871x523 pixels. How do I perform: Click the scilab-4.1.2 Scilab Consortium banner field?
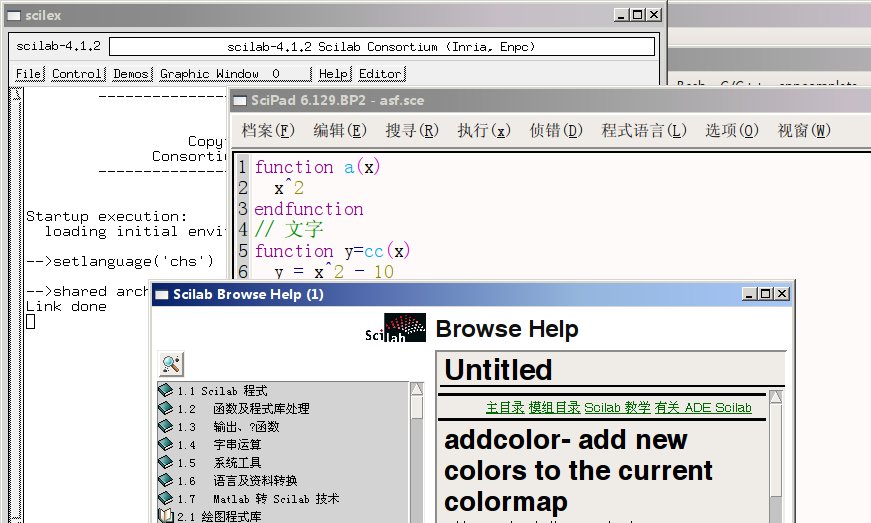382,47
